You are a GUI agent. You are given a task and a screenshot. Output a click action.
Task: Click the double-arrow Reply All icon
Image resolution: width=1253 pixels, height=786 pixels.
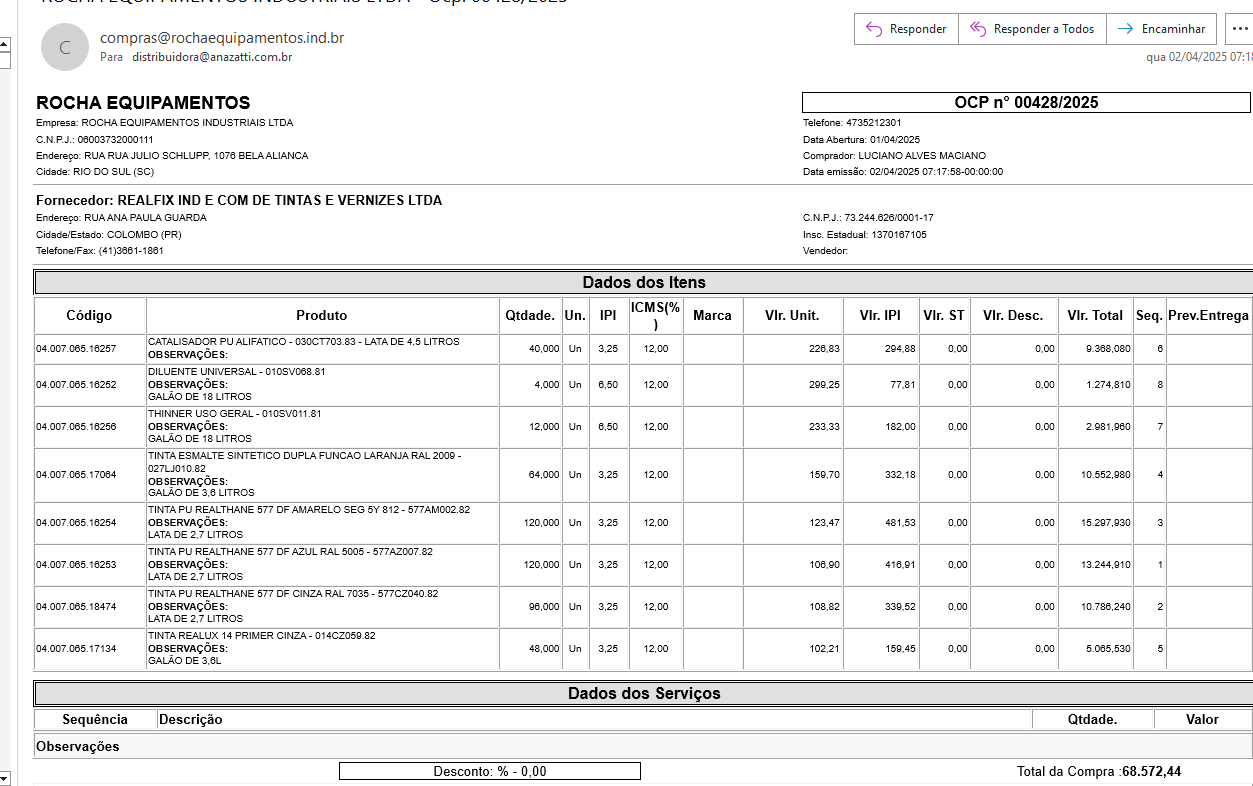(978, 29)
